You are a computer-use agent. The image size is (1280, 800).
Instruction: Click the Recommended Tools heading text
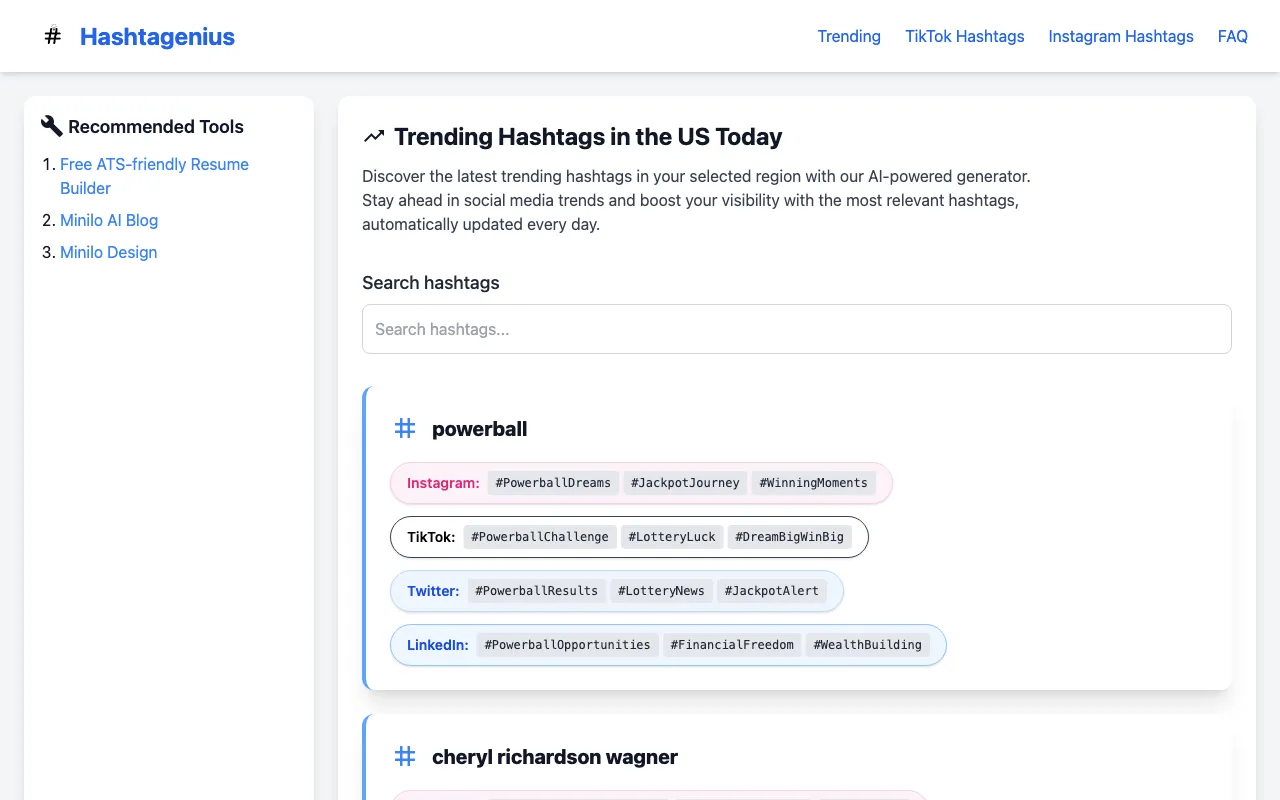coord(156,127)
